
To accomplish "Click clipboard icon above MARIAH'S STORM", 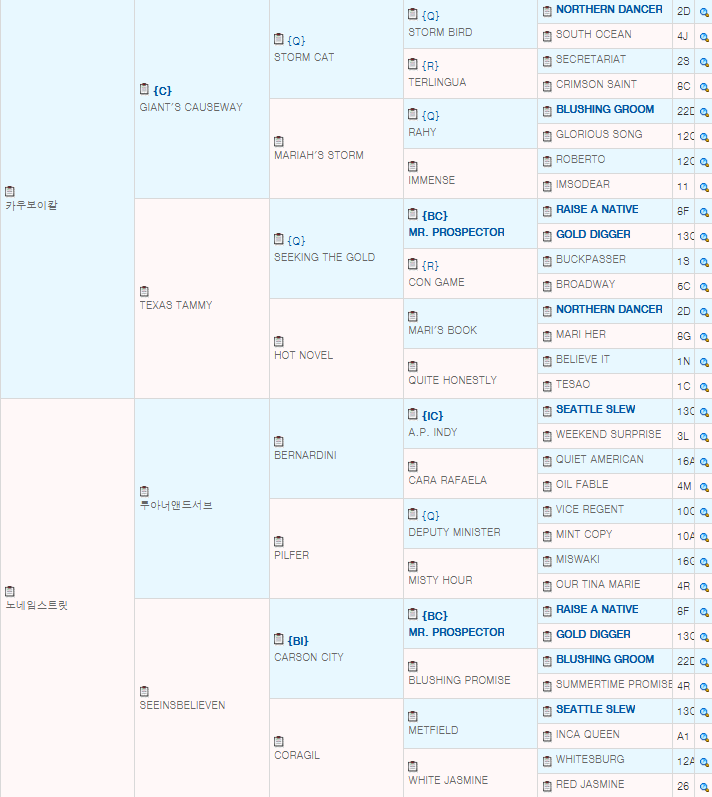I will (278, 141).
